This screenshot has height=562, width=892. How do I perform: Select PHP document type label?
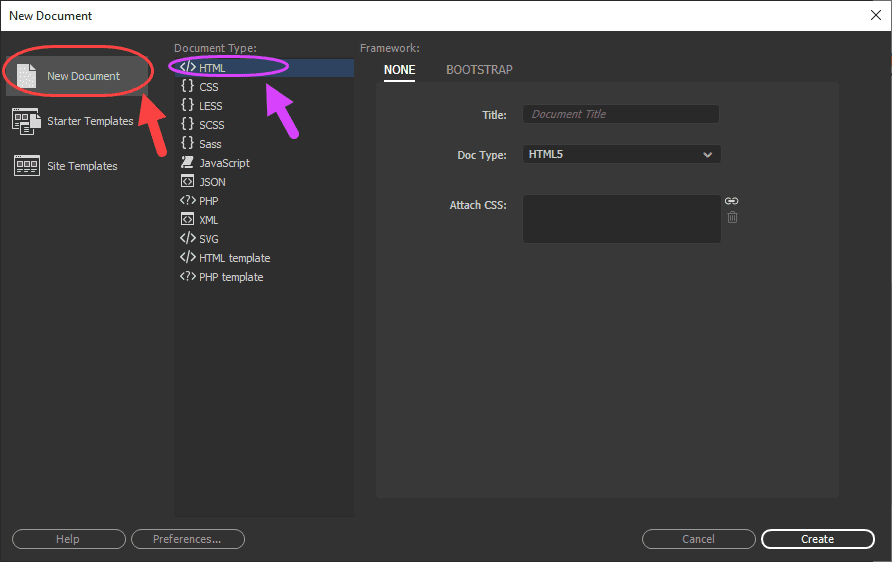[209, 201]
